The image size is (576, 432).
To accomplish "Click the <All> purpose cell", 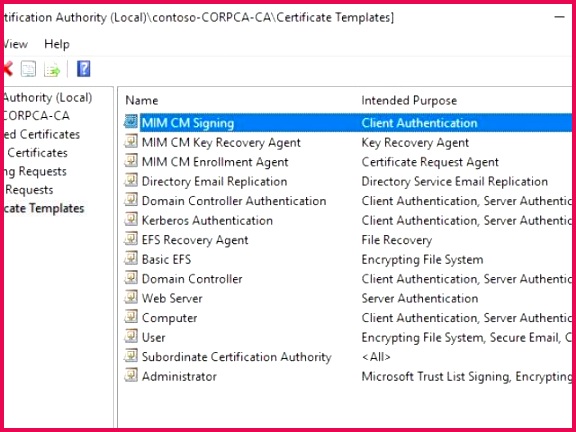I will (376, 357).
